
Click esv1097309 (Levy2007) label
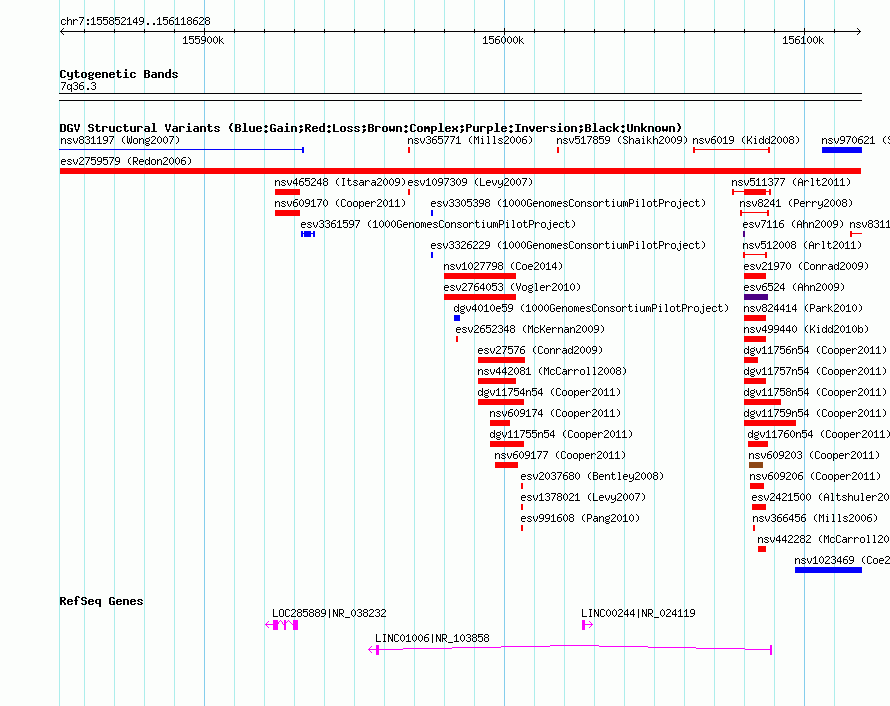click(x=470, y=182)
